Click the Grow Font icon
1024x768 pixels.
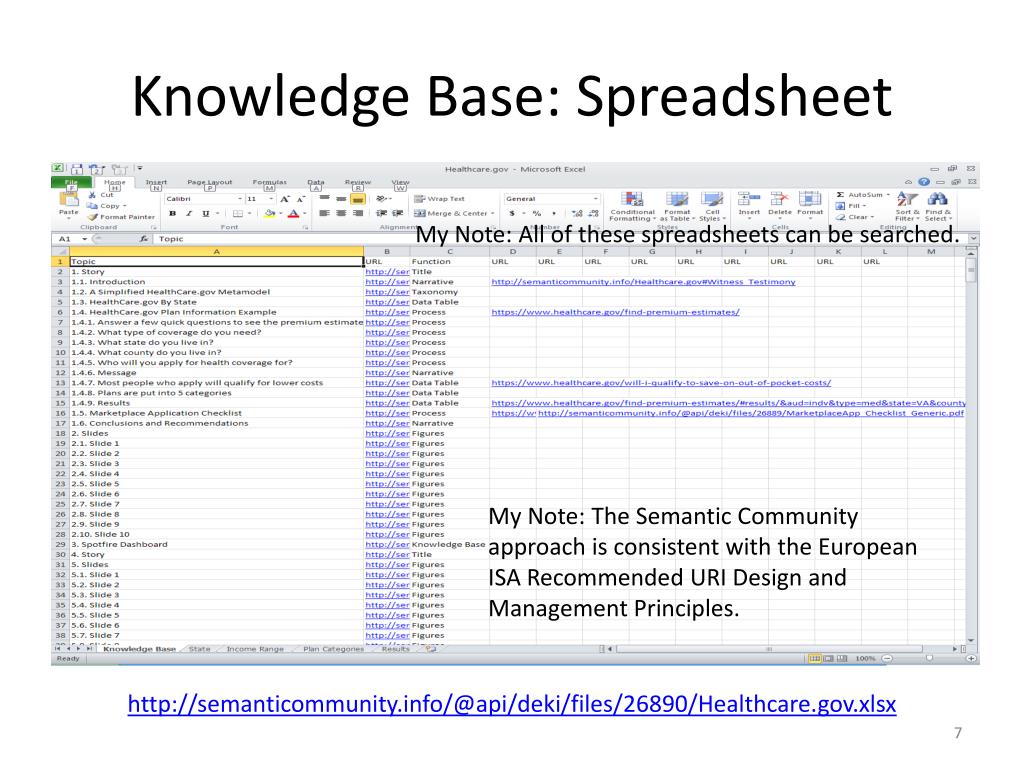[285, 199]
